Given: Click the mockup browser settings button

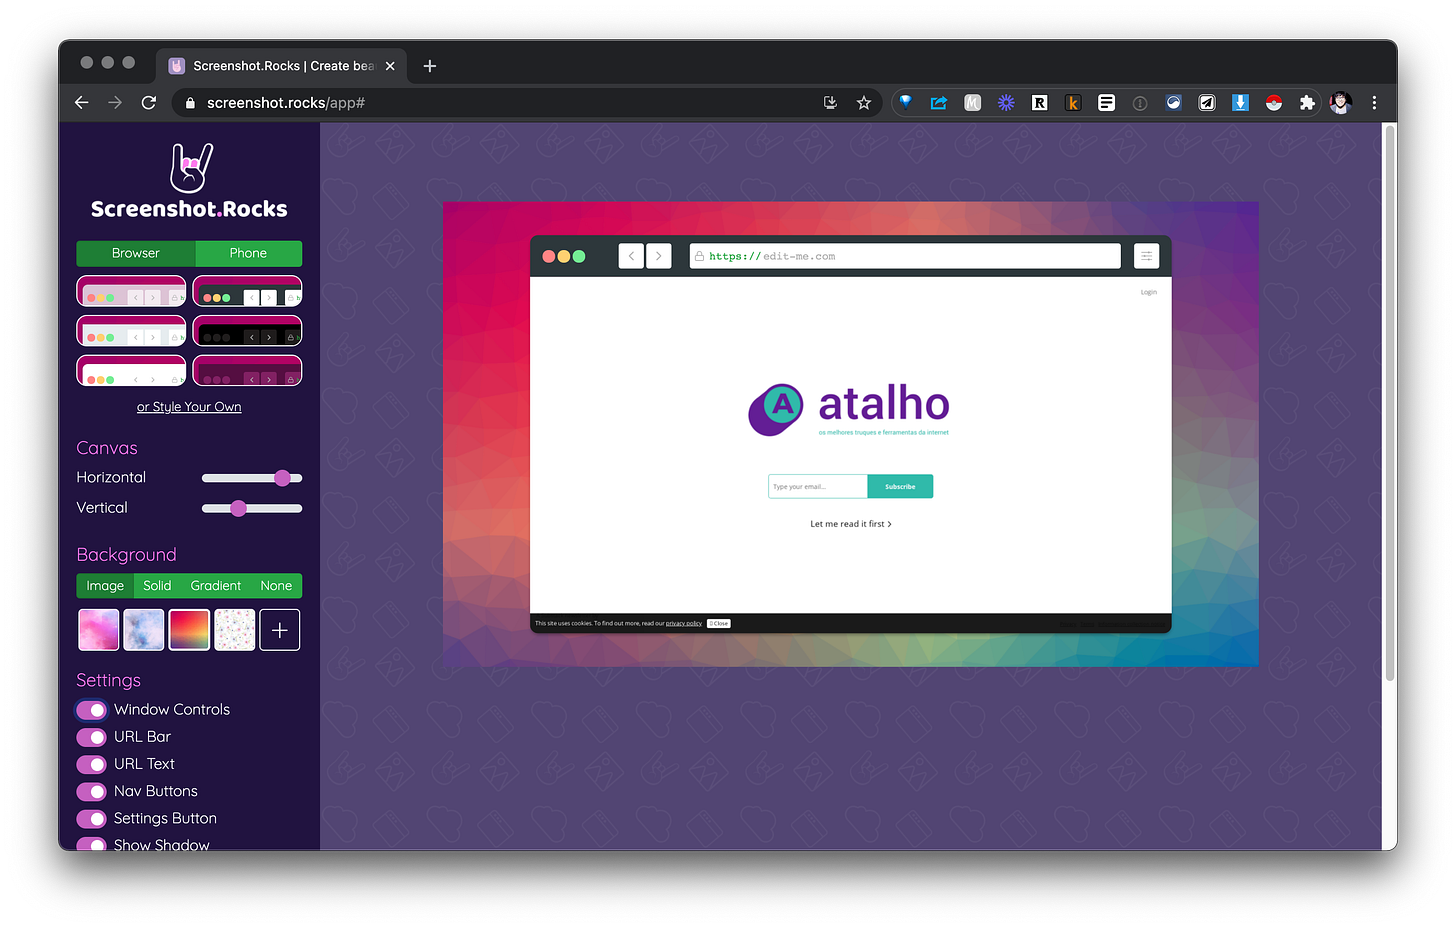Looking at the screenshot, I should tap(1147, 257).
